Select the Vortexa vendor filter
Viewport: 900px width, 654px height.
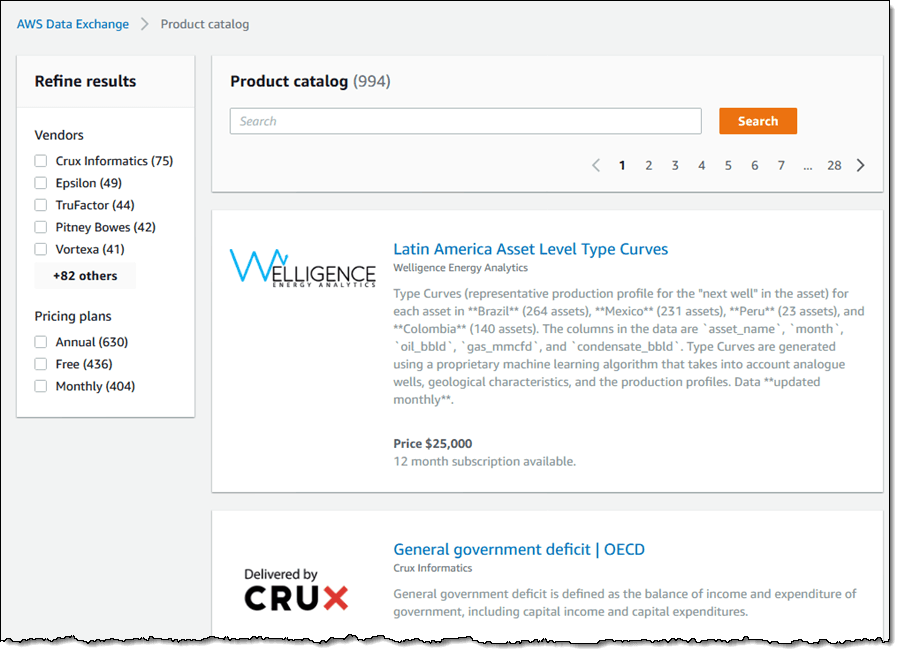click(x=41, y=249)
